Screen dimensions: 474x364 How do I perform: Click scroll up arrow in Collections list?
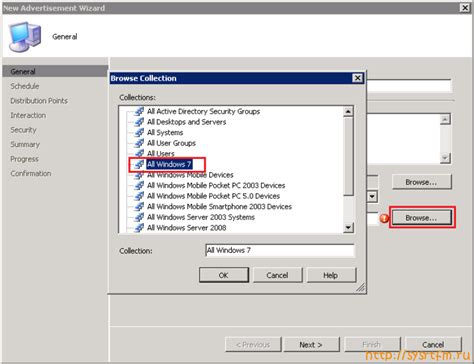click(348, 111)
